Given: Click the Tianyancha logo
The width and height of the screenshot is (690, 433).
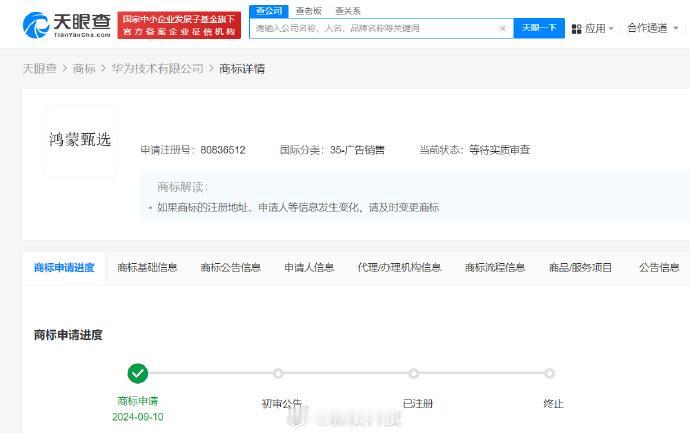Looking at the screenshot, I should click(x=66, y=25).
